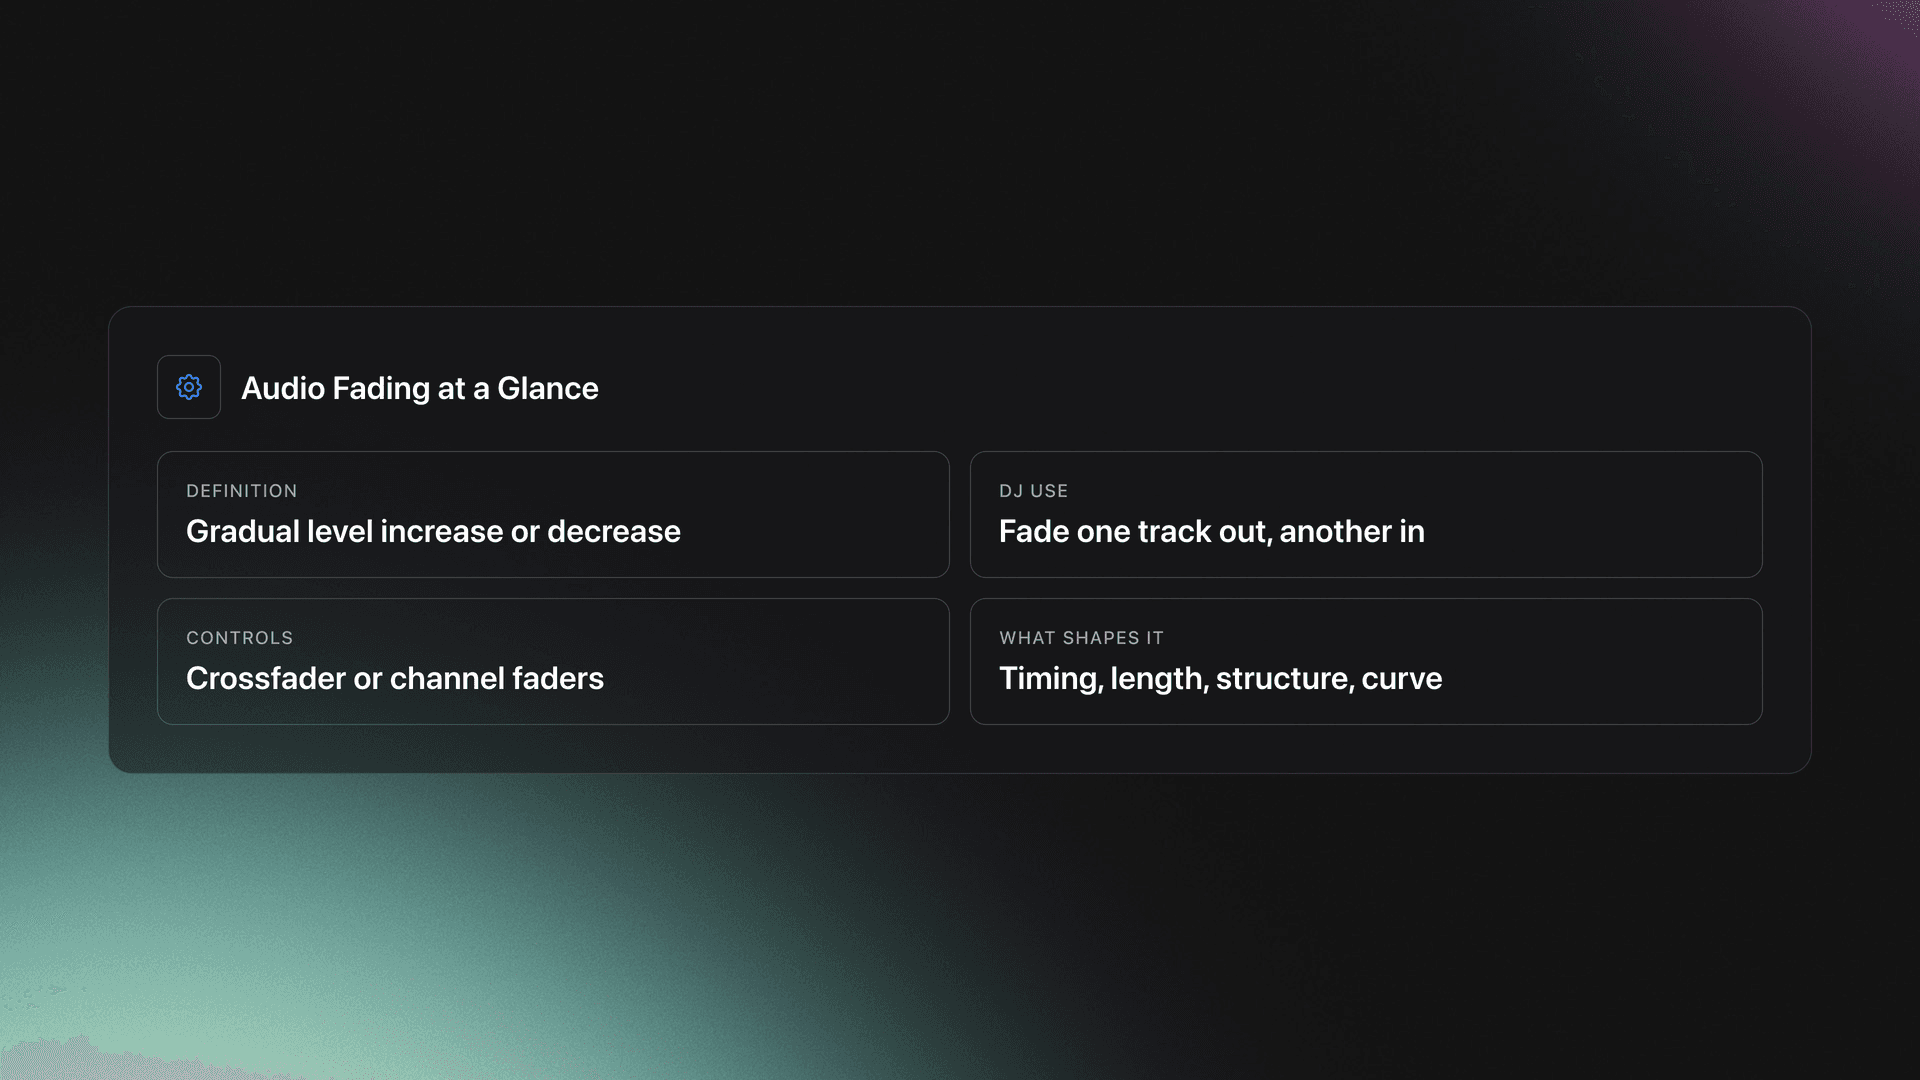This screenshot has height=1080, width=1920.
Task: Click the word "Glance" in the heading
Action: [547, 388]
